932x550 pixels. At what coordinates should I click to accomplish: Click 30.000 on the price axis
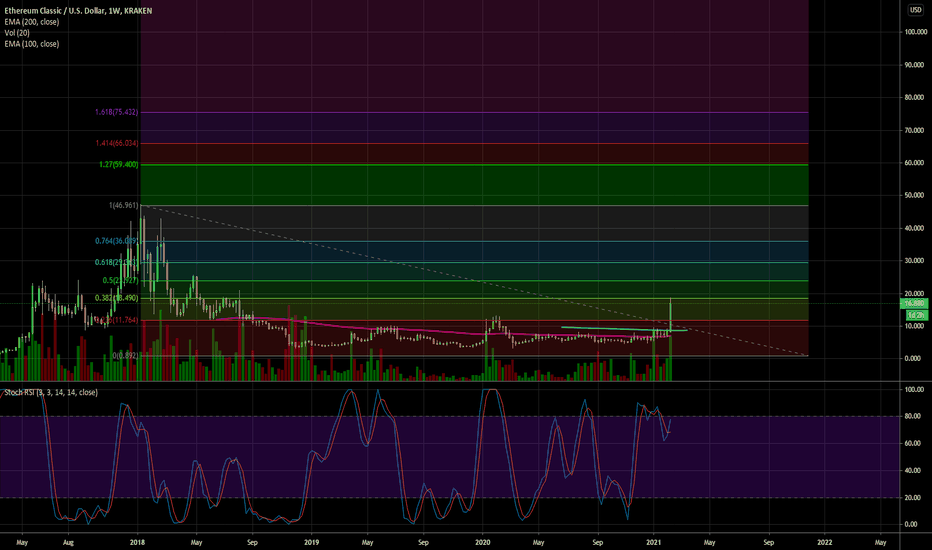coord(914,260)
